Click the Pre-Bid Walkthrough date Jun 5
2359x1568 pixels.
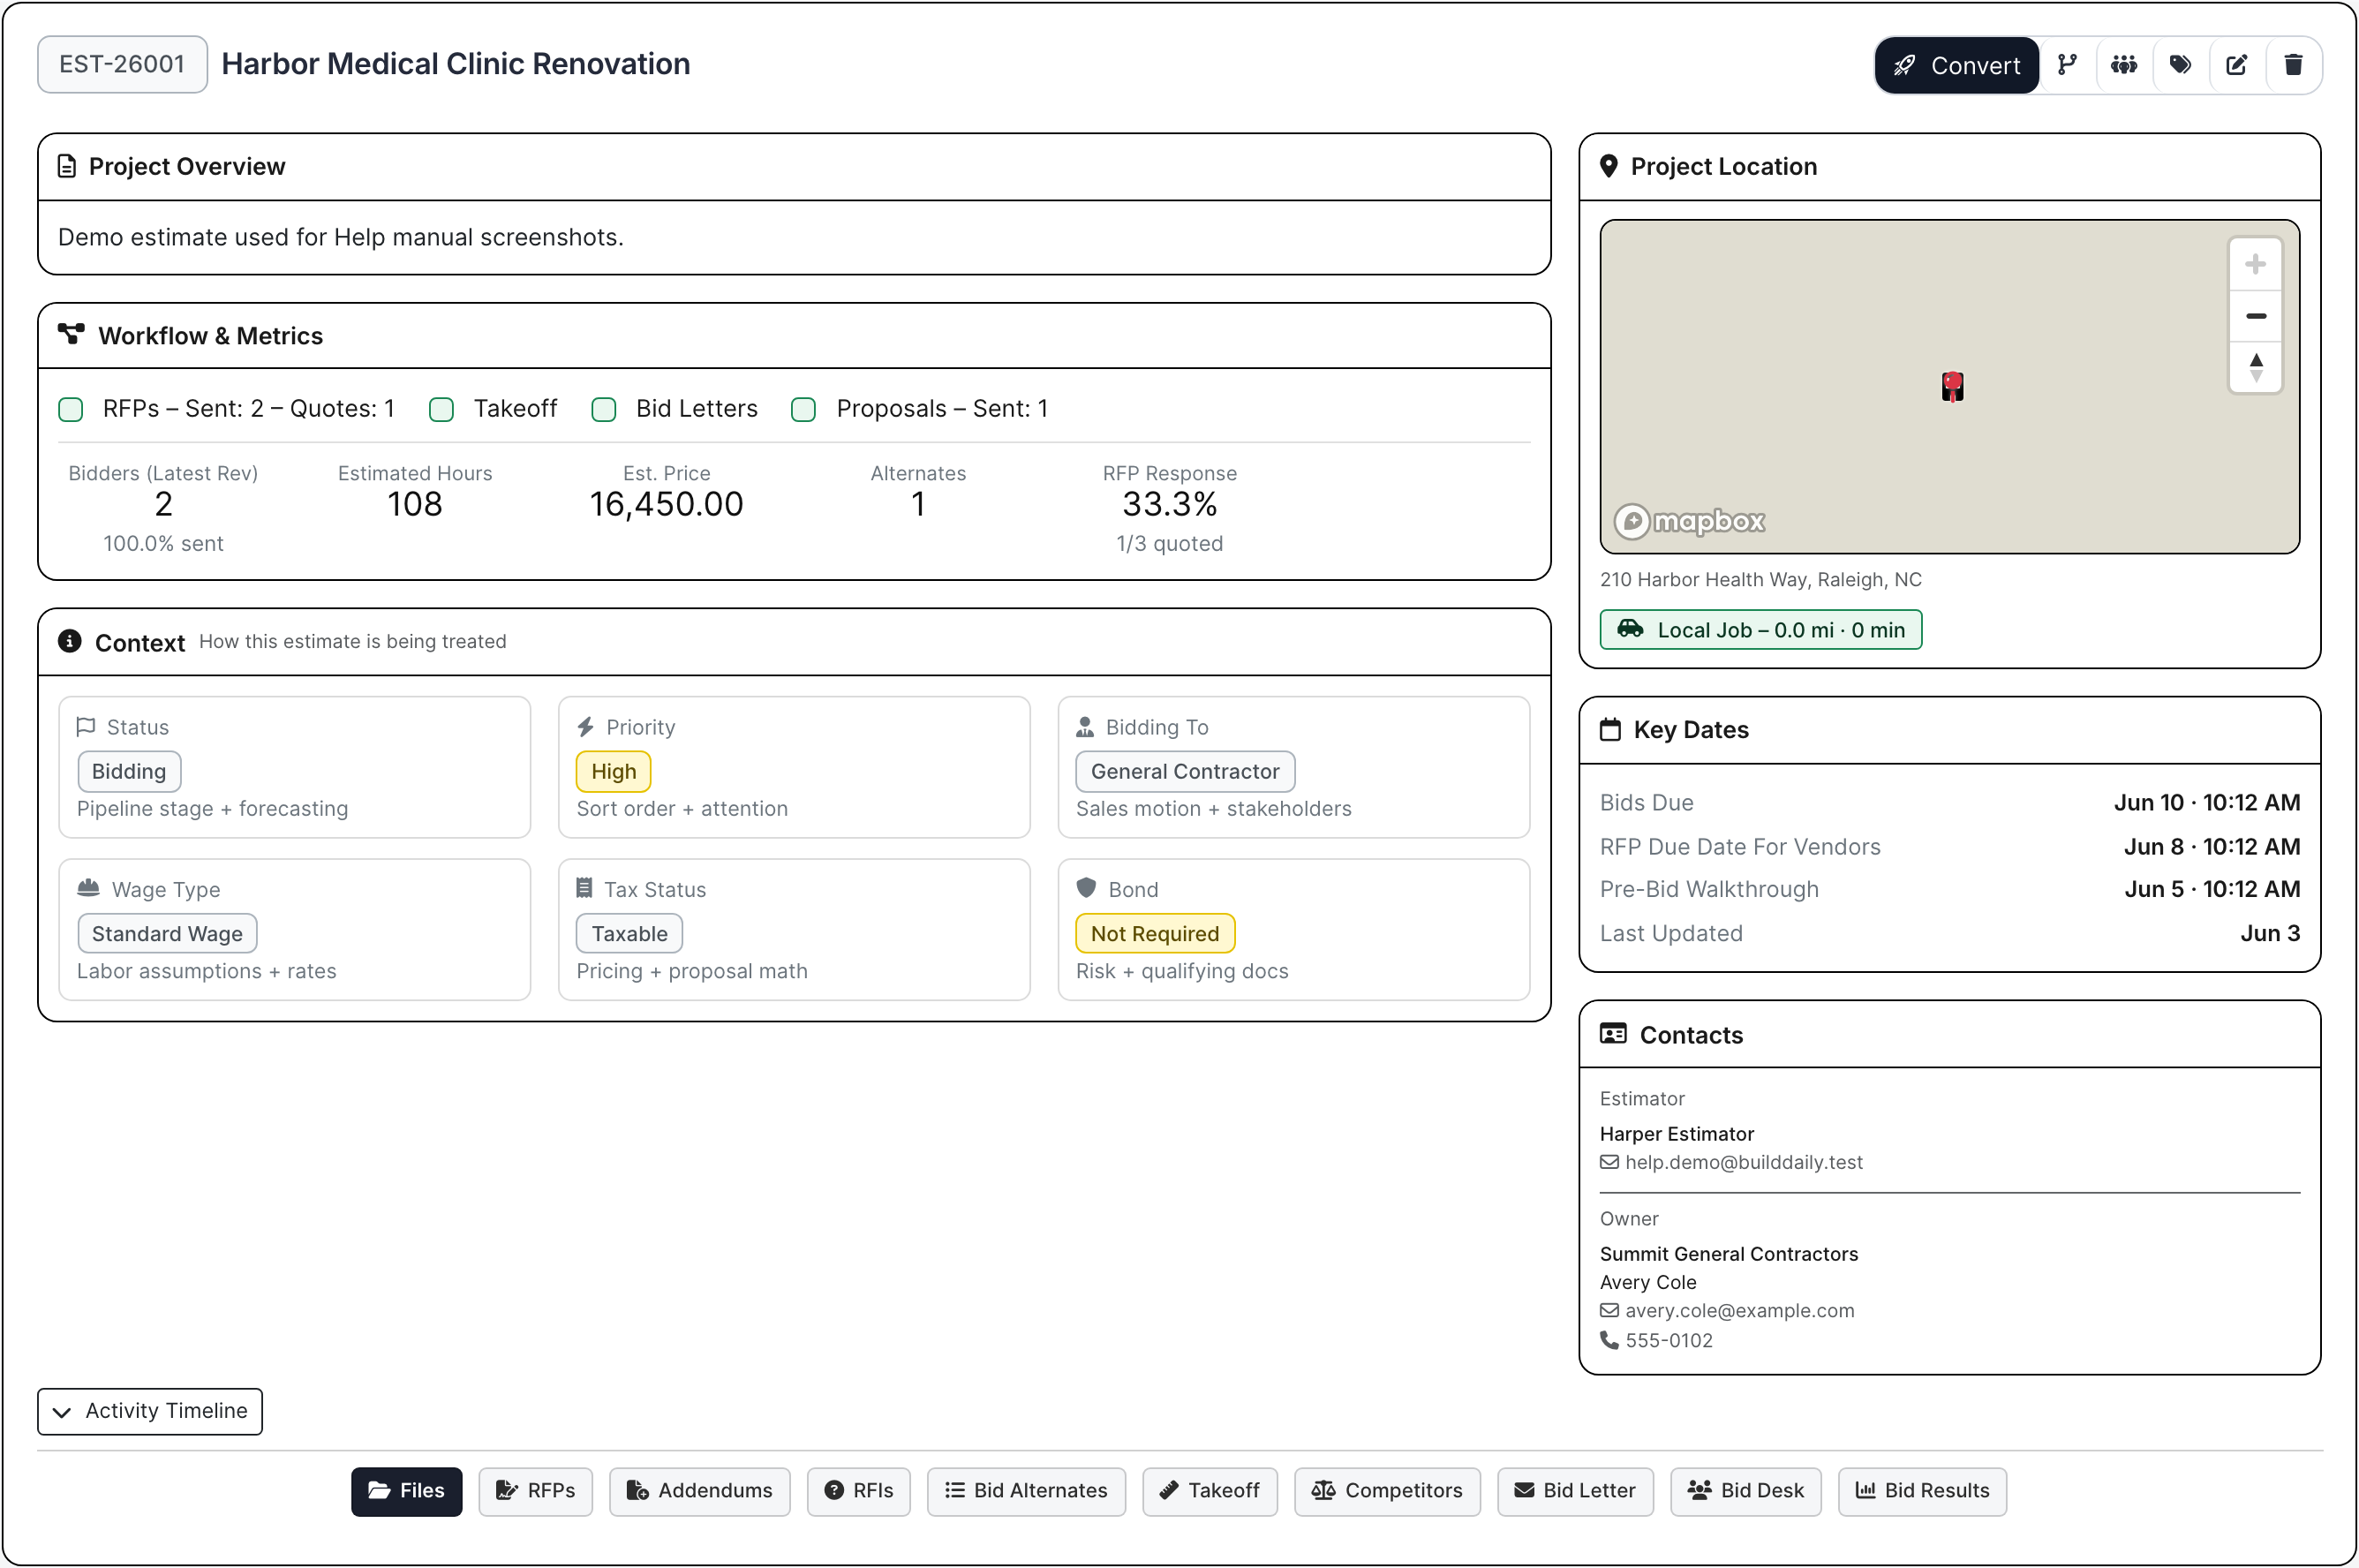tap(2212, 889)
